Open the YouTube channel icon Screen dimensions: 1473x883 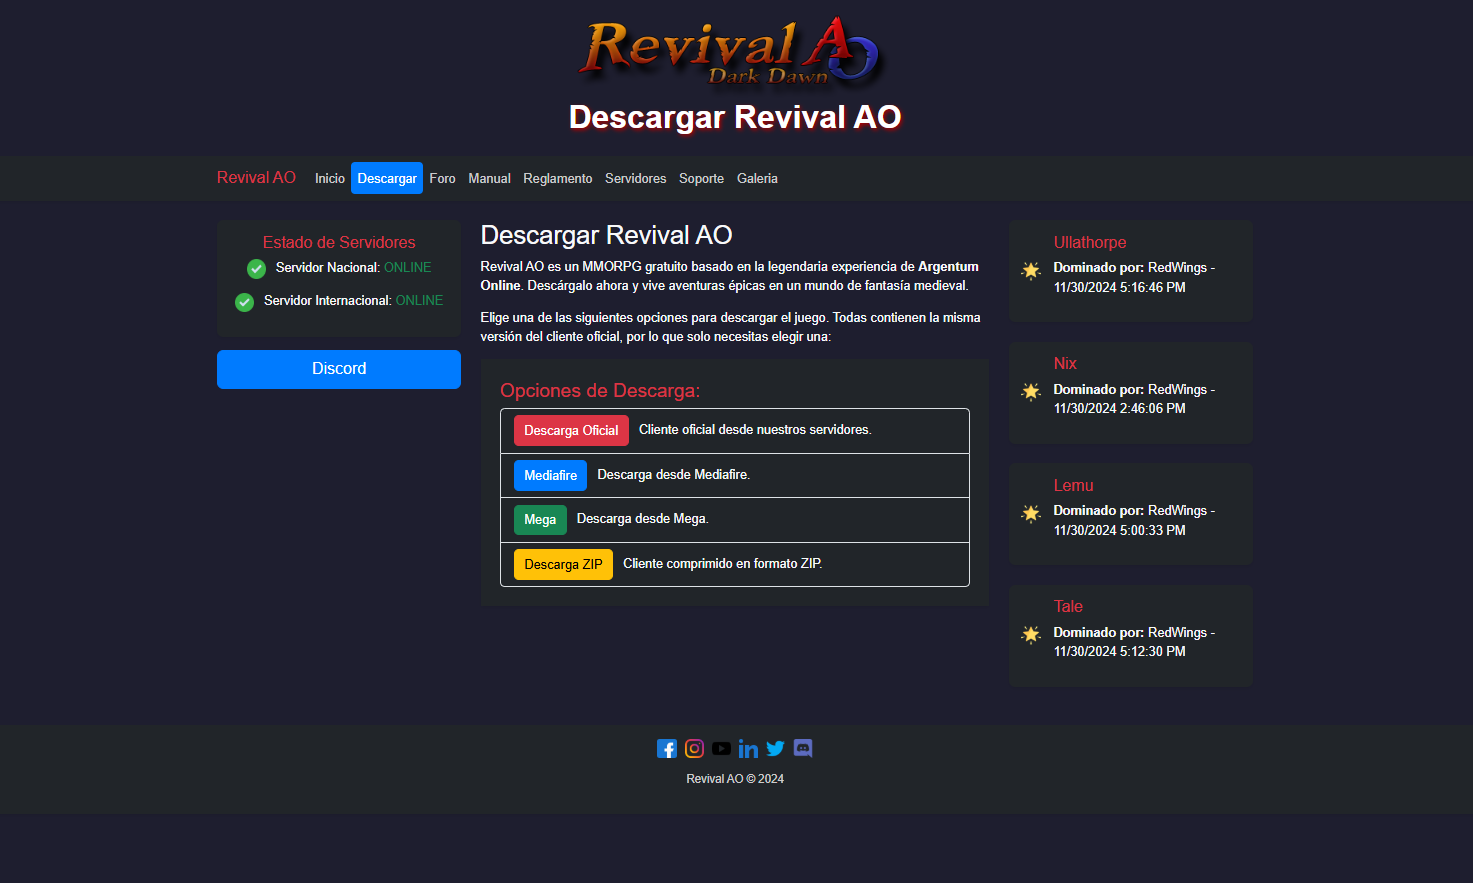click(x=721, y=748)
